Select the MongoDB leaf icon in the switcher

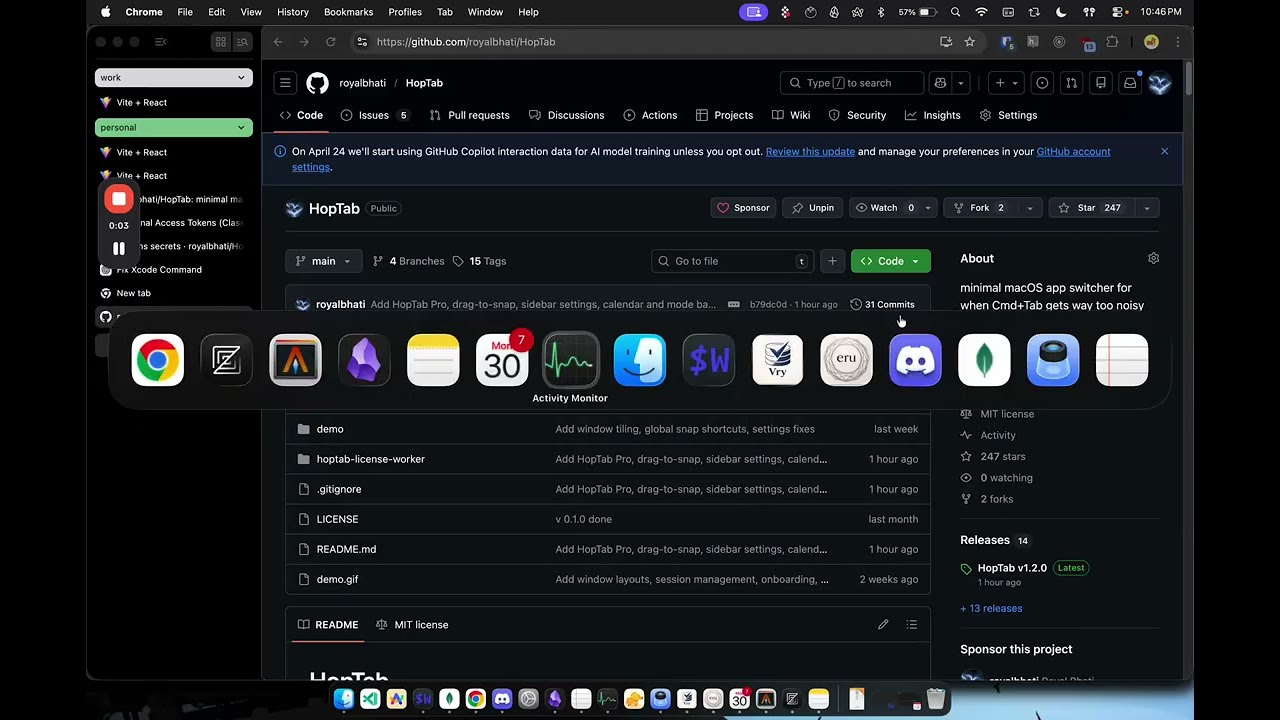(x=984, y=360)
